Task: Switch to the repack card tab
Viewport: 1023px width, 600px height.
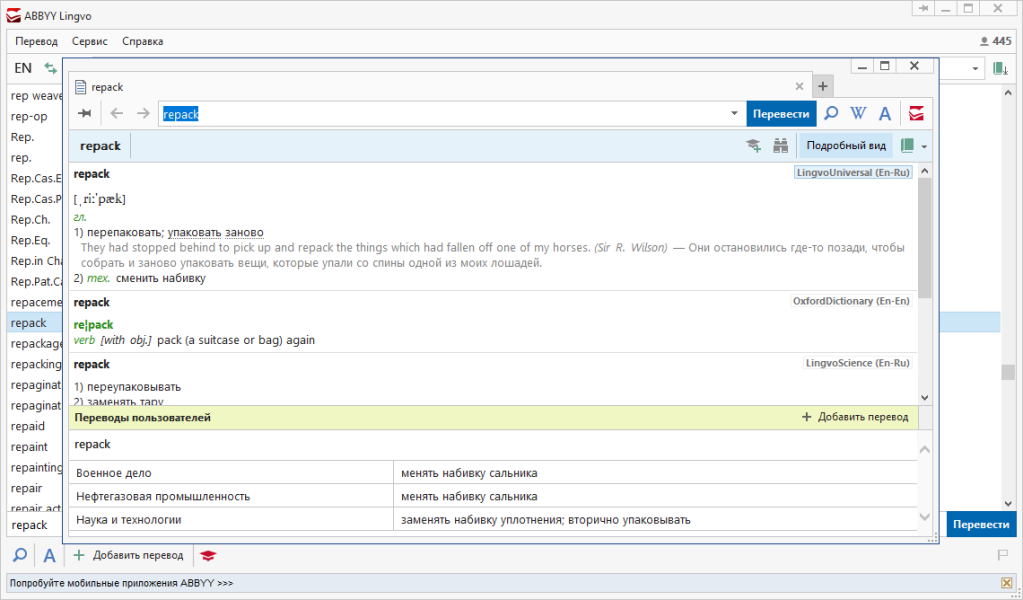Action: click(107, 87)
